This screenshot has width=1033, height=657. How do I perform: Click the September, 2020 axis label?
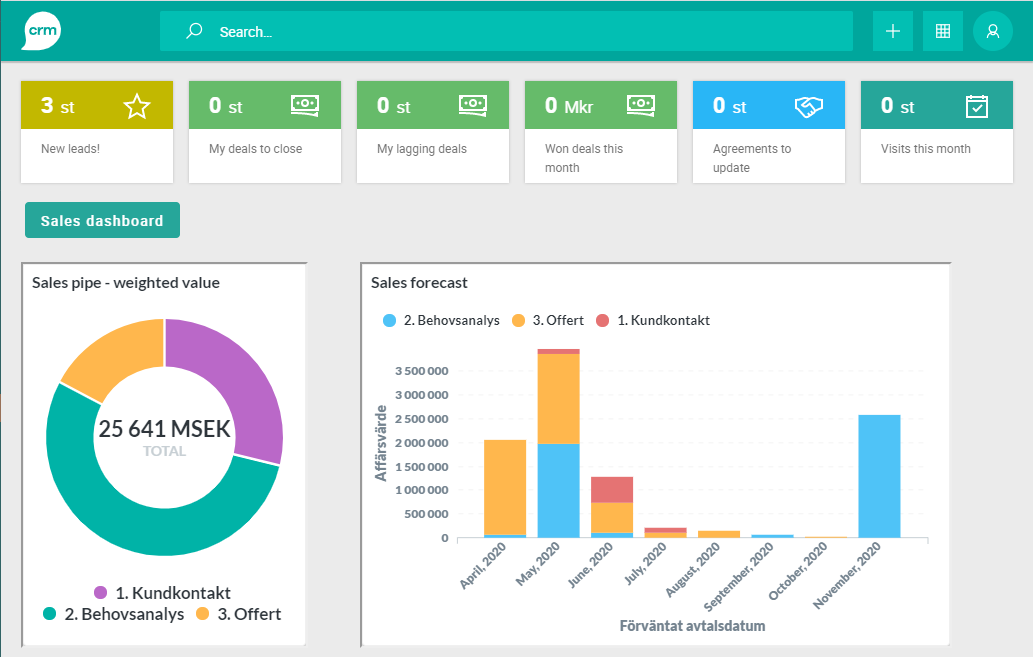point(739,578)
